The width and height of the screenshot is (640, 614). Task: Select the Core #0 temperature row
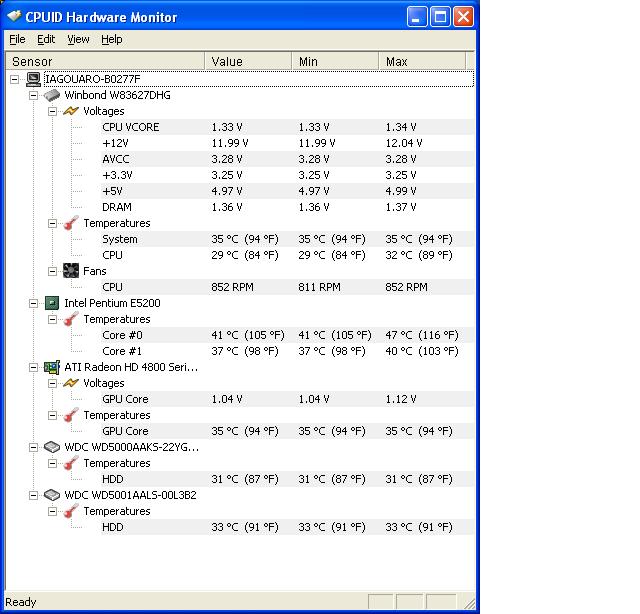click(287, 335)
